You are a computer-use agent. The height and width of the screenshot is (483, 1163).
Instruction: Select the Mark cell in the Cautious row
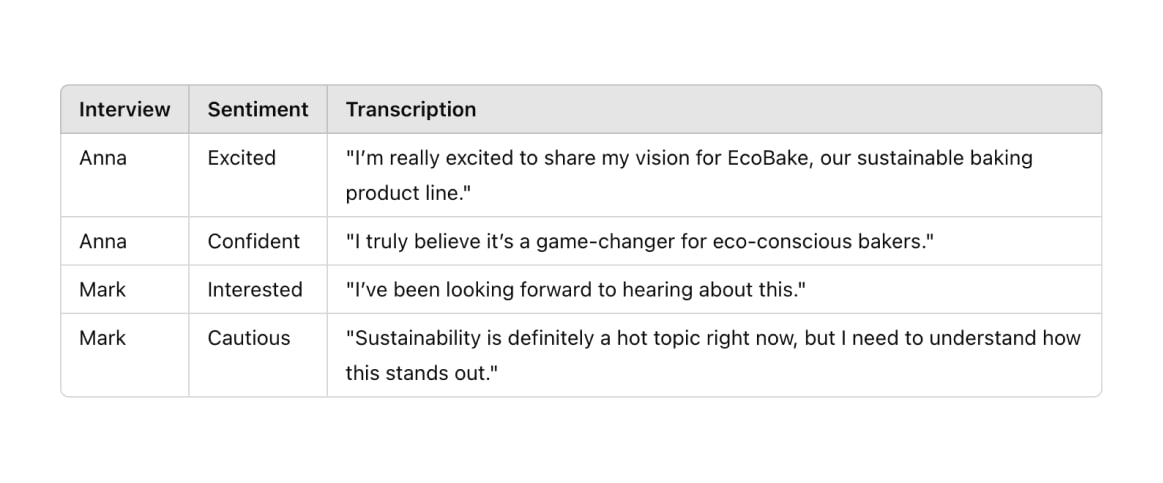pyautogui.click(x=102, y=338)
